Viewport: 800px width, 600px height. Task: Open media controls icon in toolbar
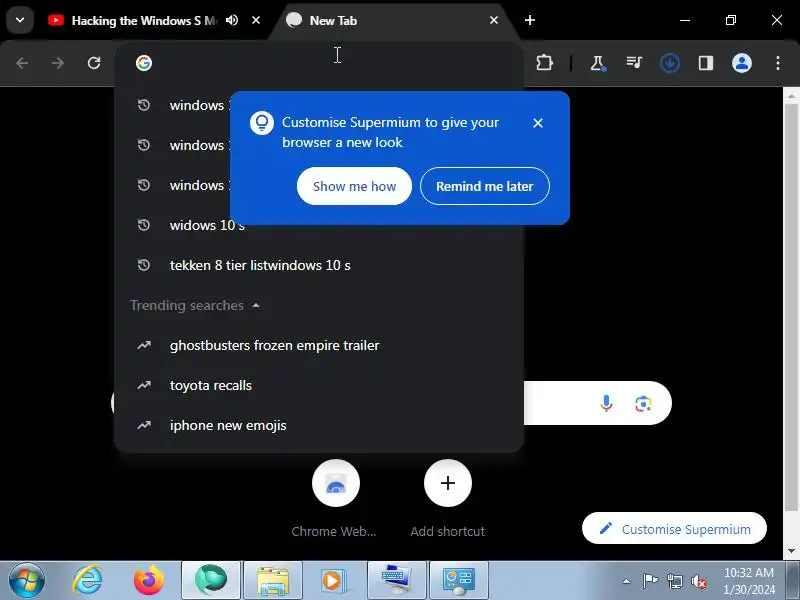[634, 63]
